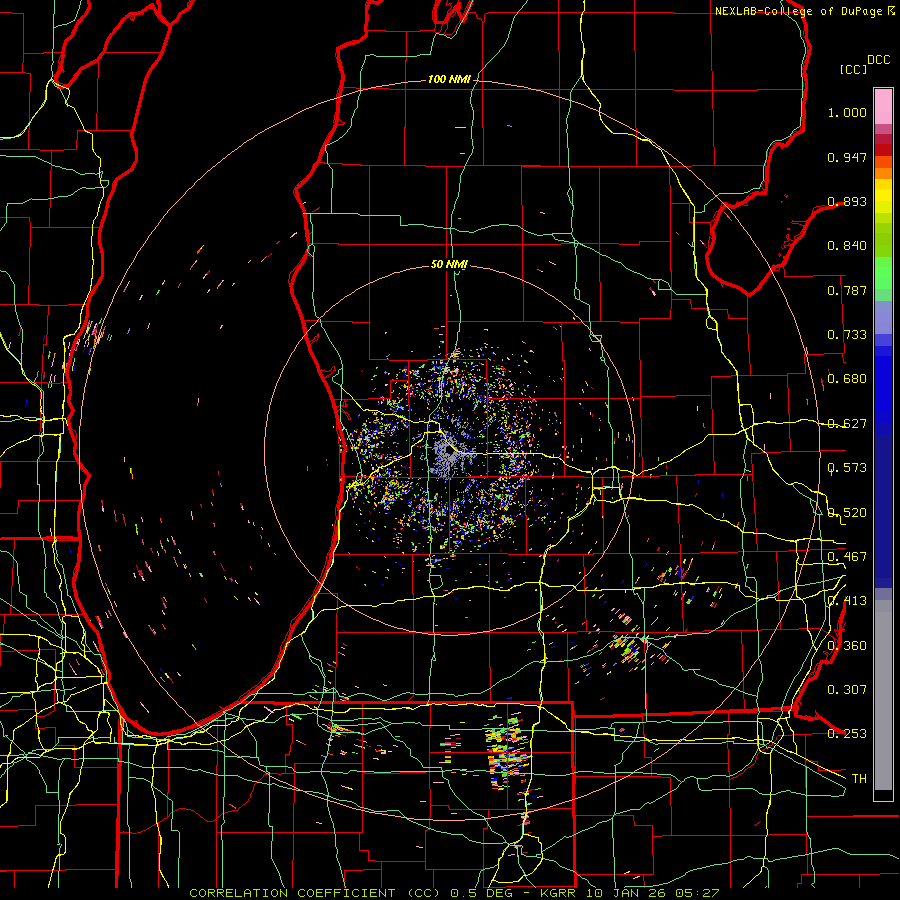Click the DCC label above color scale
Image resolution: width=900 pixels, height=900 pixels.
(x=879, y=60)
